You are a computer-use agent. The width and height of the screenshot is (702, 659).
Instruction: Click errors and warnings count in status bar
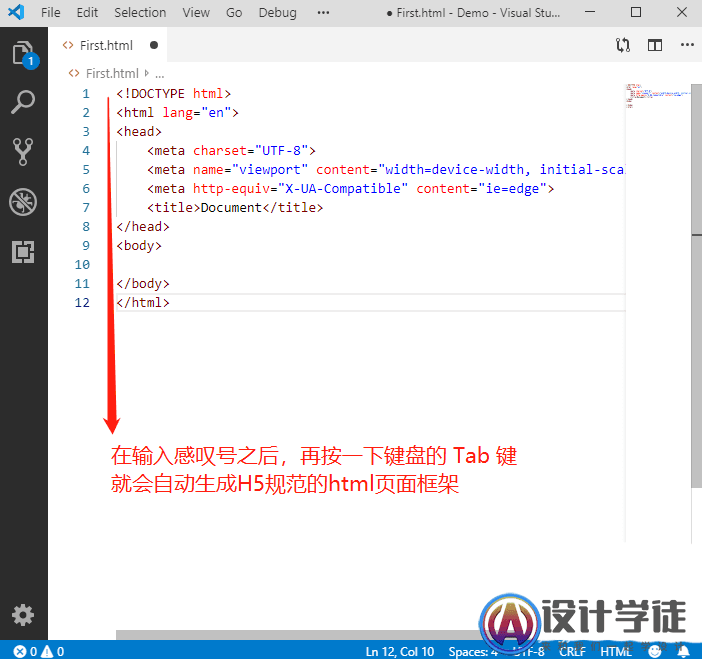[x=38, y=651]
